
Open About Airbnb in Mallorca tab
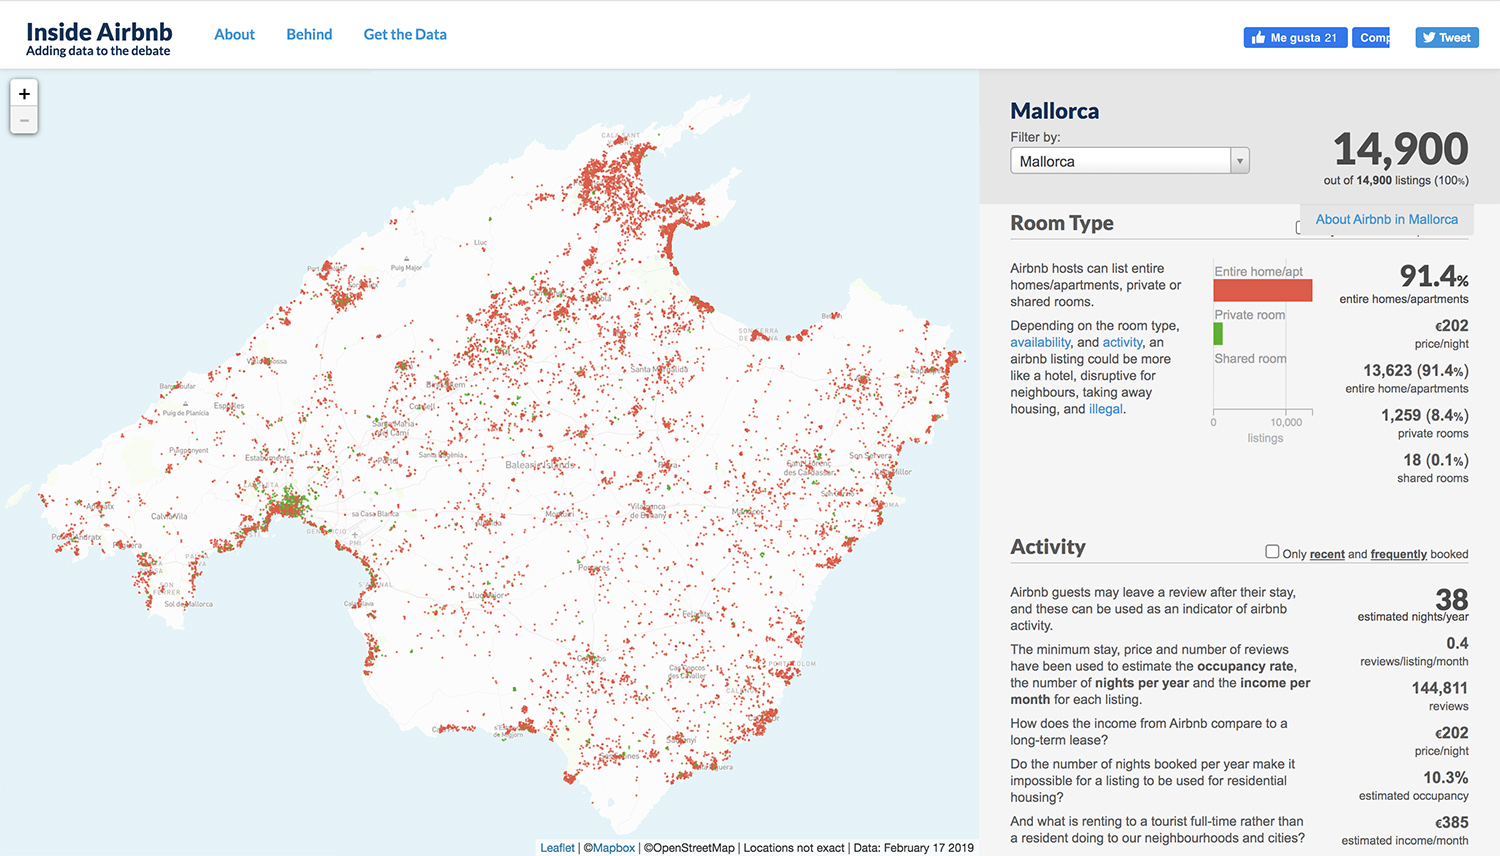pos(1386,219)
